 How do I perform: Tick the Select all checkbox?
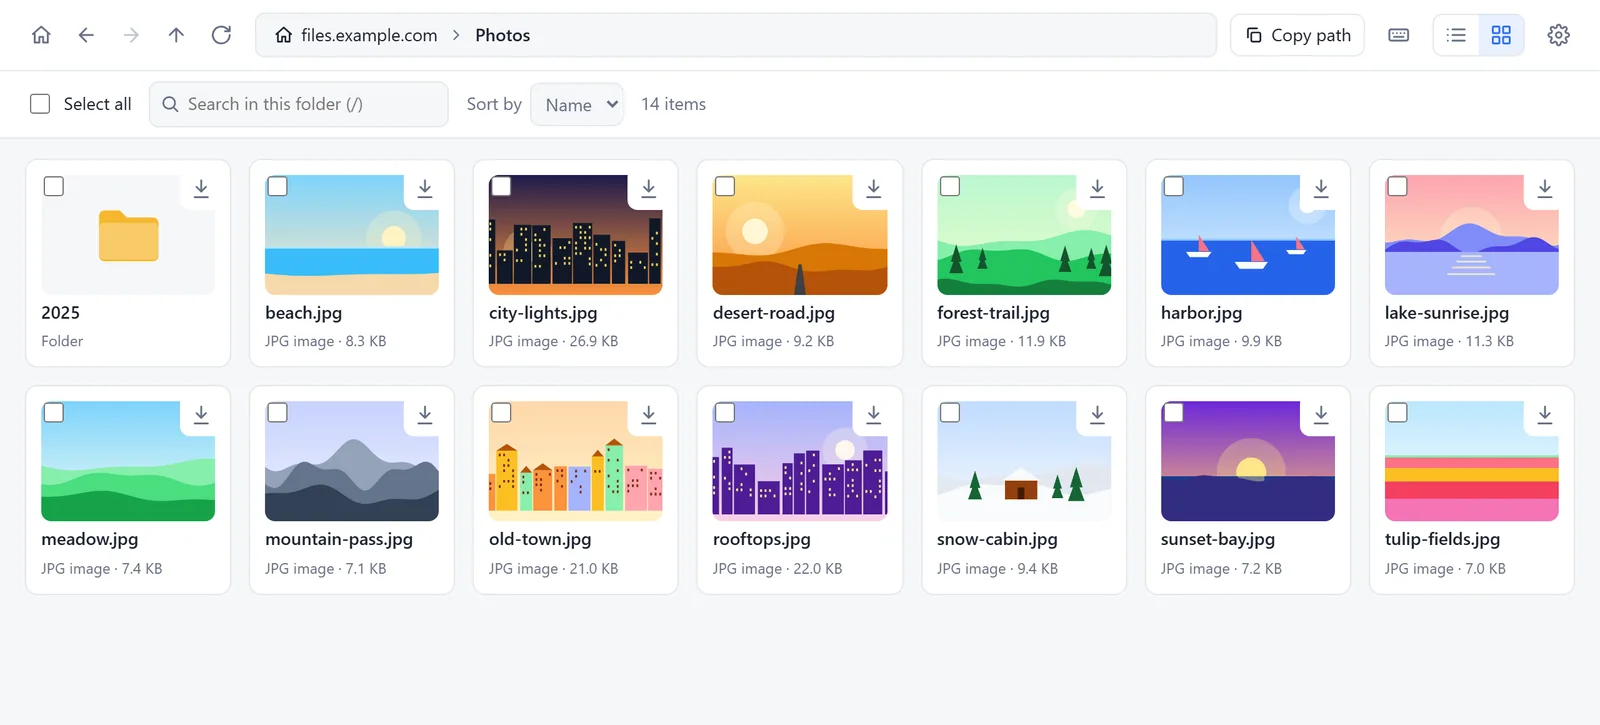(x=40, y=104)
